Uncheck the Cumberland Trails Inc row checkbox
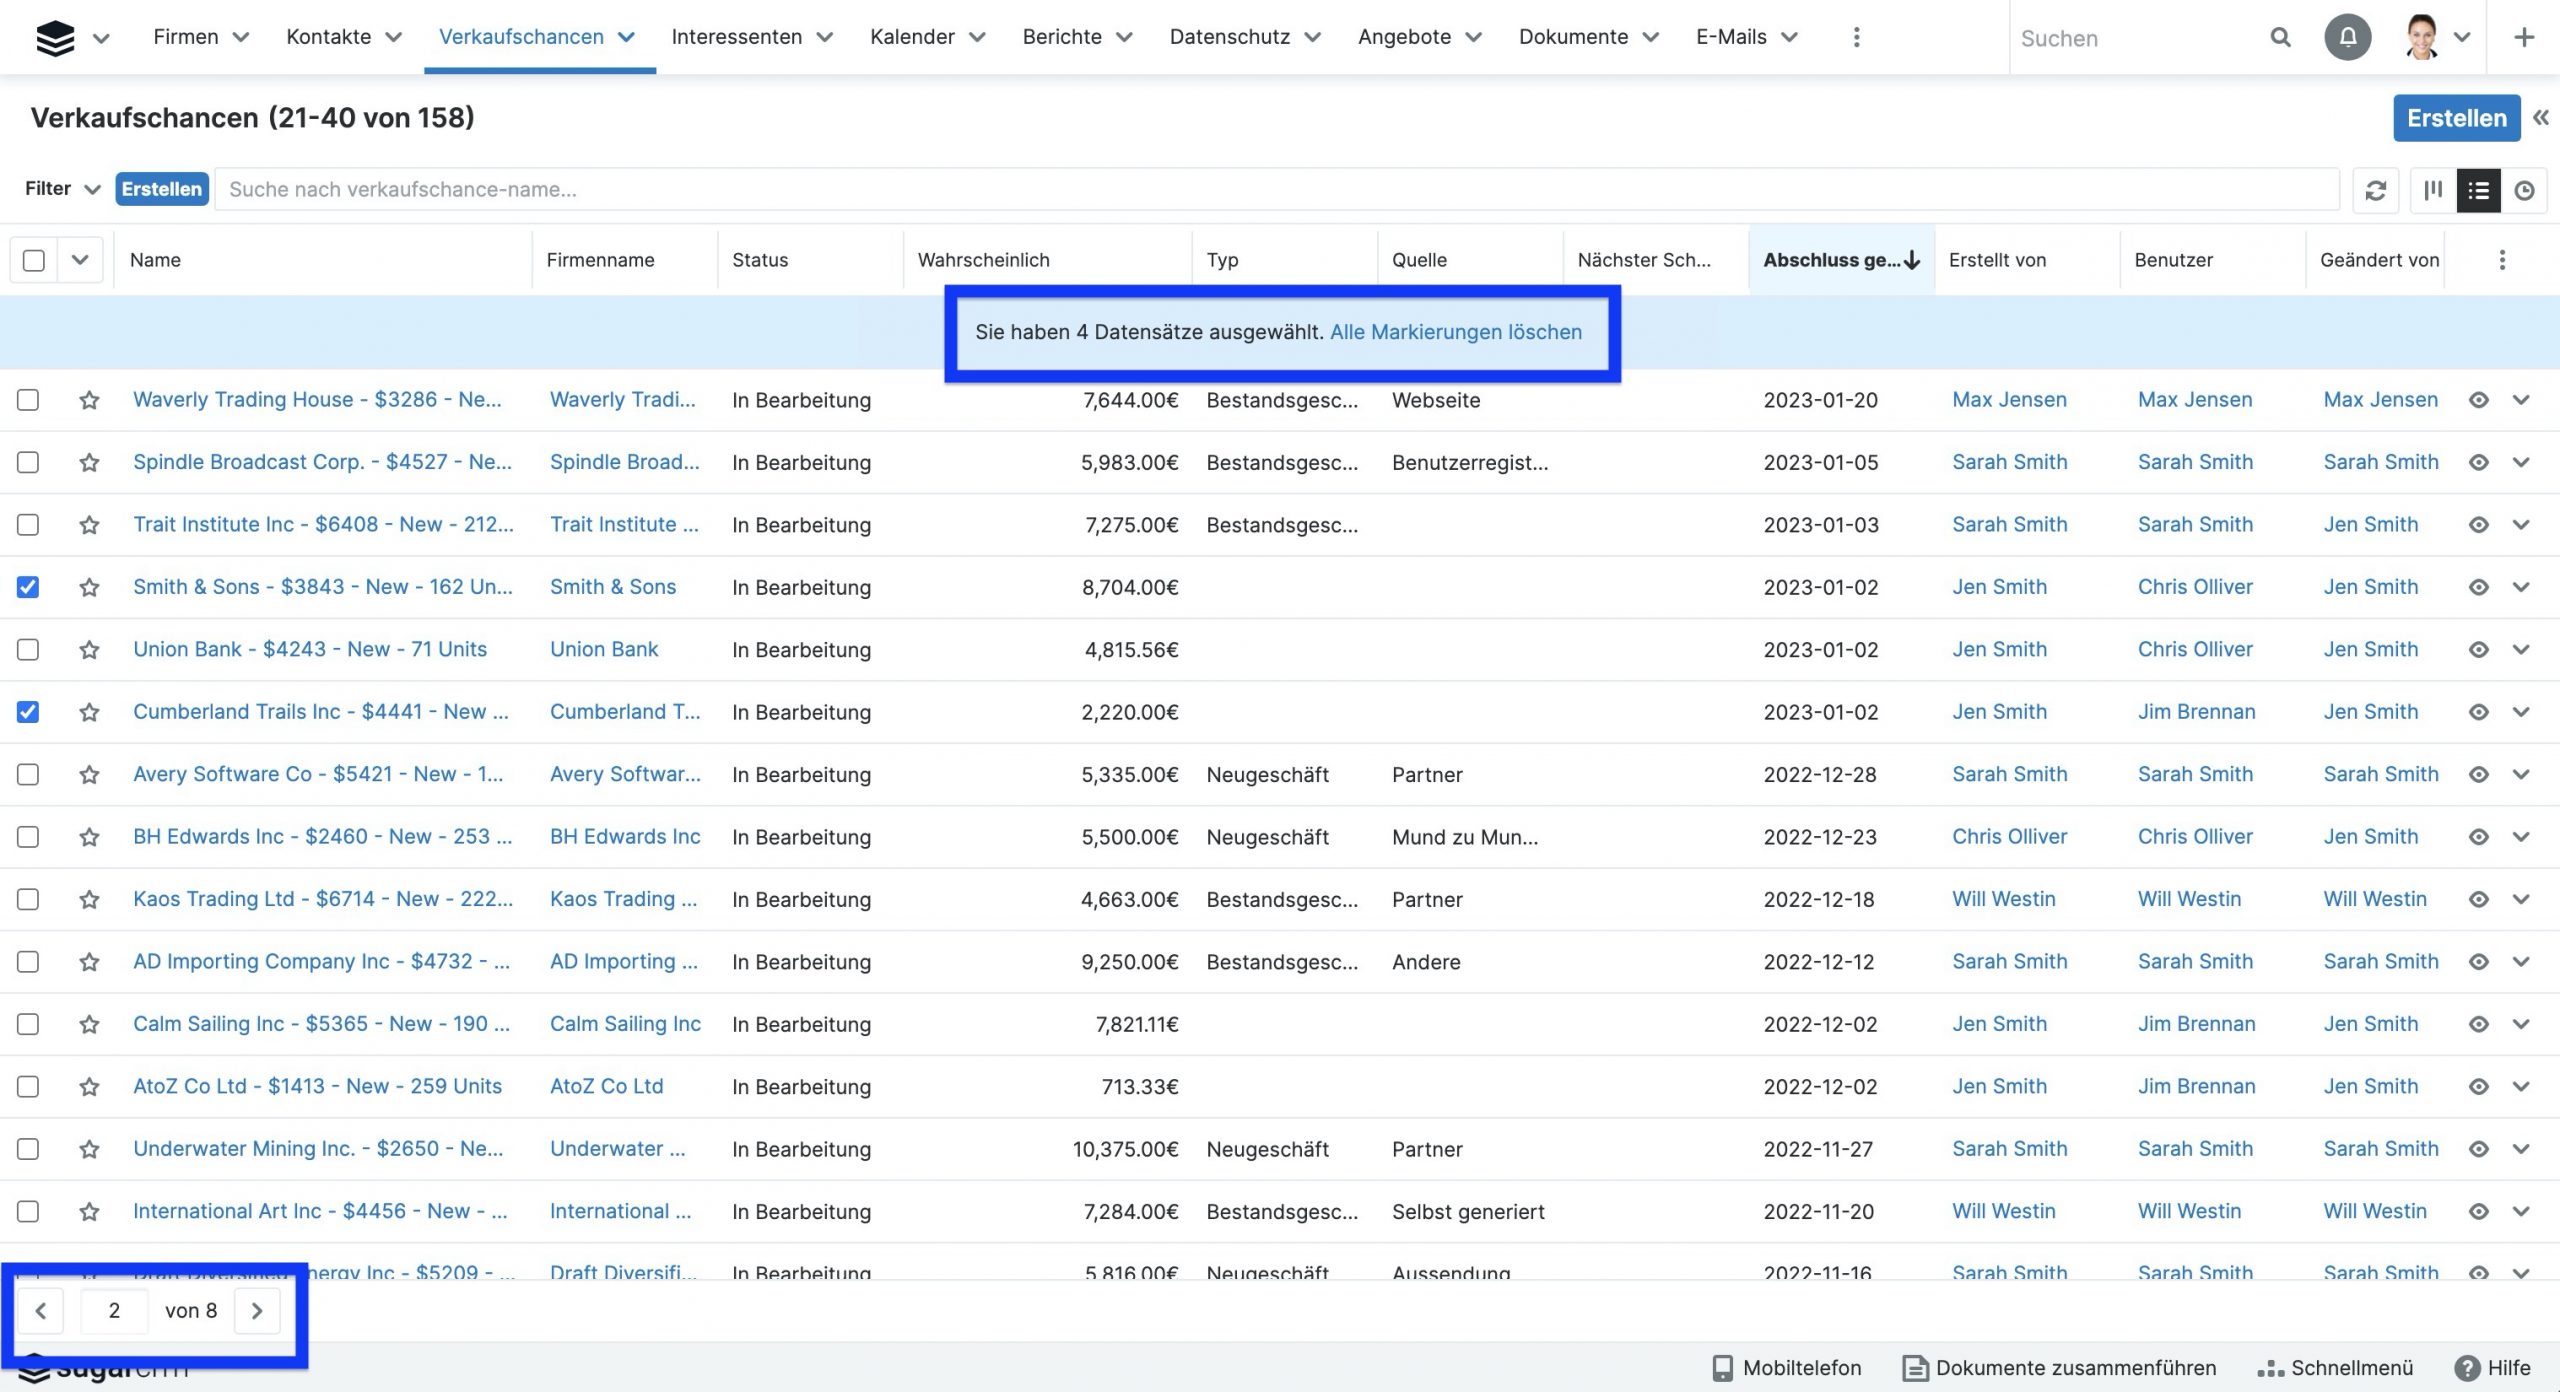 [28, 712]
